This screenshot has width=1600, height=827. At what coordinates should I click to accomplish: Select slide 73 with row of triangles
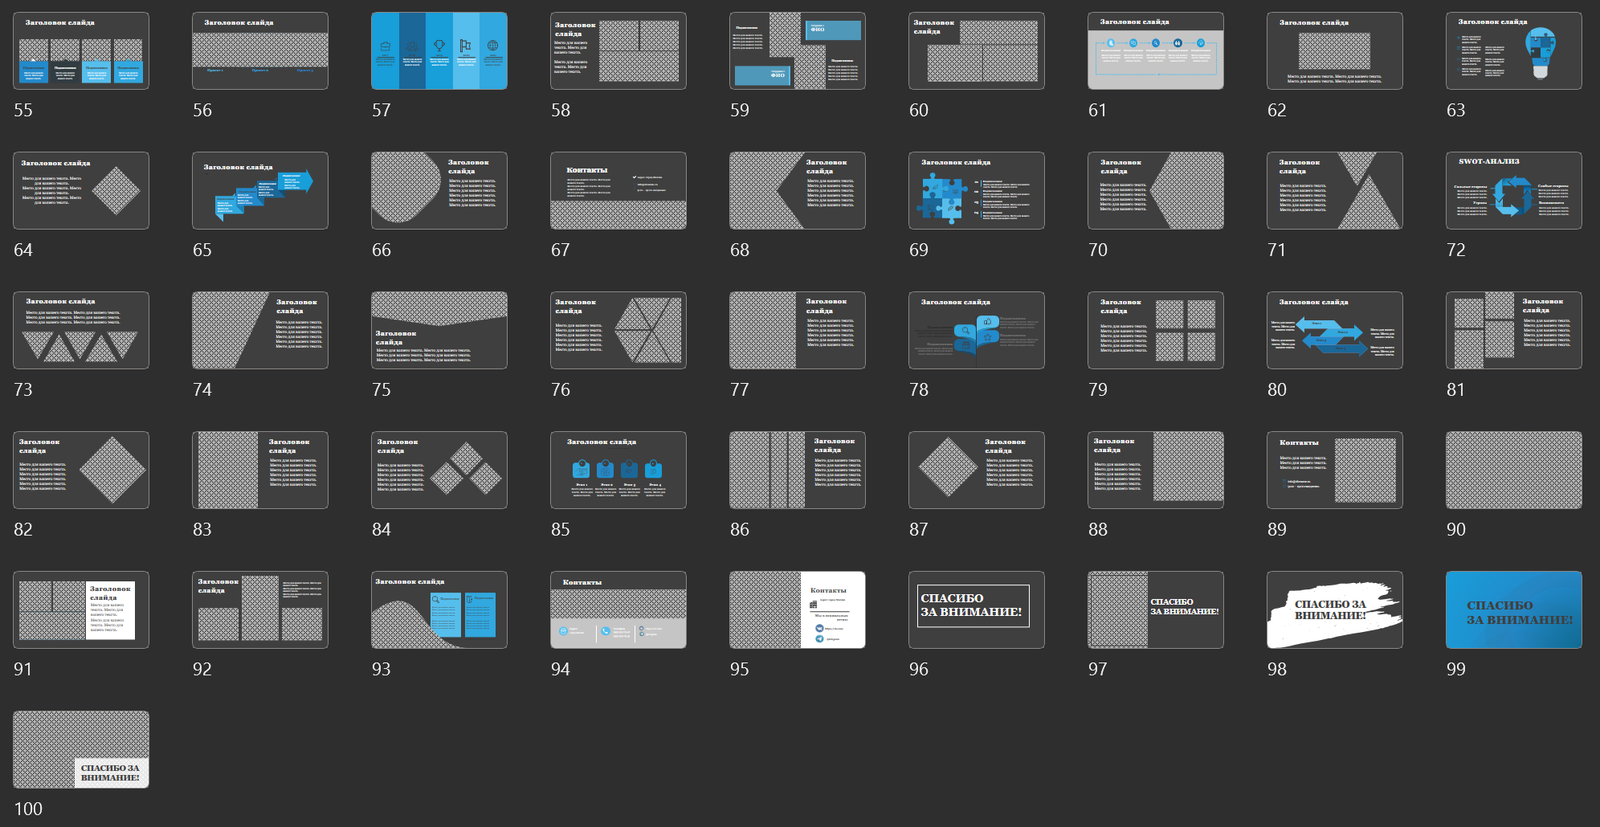tap(81, 331)
